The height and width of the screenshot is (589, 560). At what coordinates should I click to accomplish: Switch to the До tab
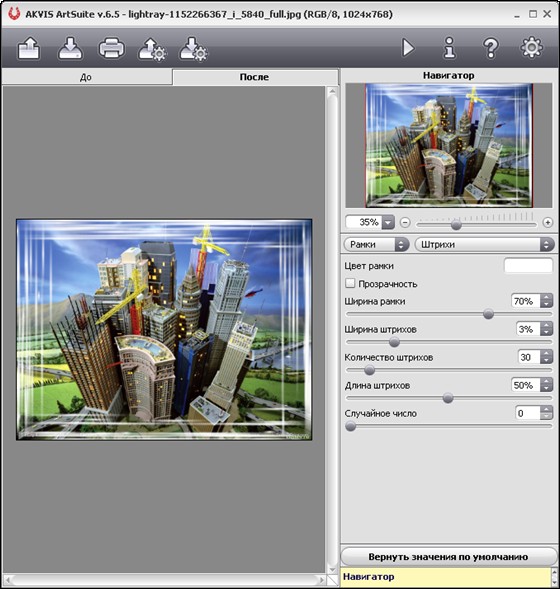point(86,77)
